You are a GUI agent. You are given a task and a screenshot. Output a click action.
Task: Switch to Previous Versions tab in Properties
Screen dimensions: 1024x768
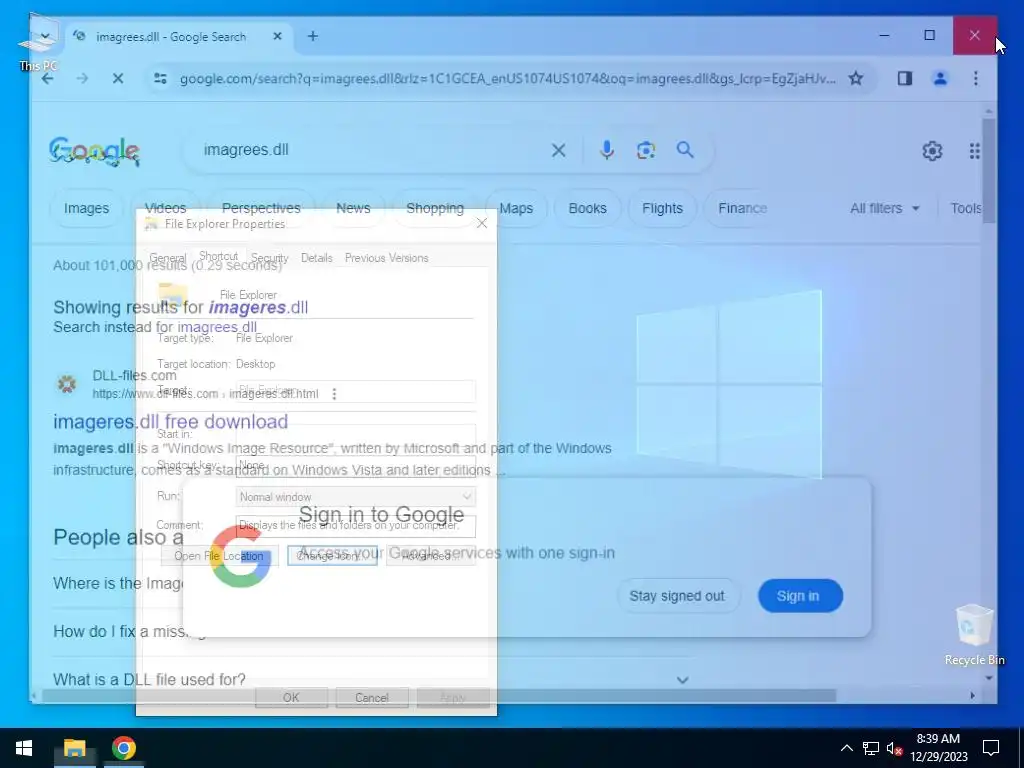387,258
